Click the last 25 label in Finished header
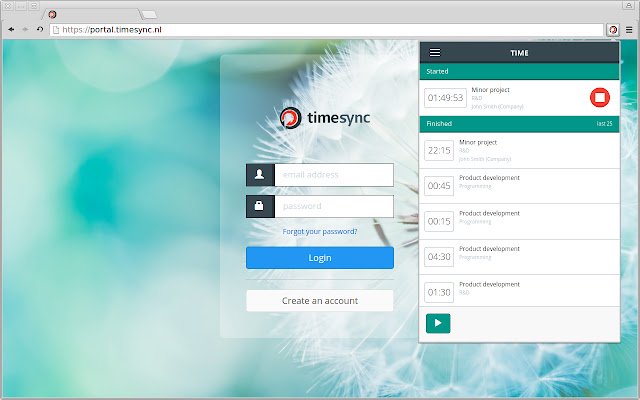640x400 pixels. 604,124
